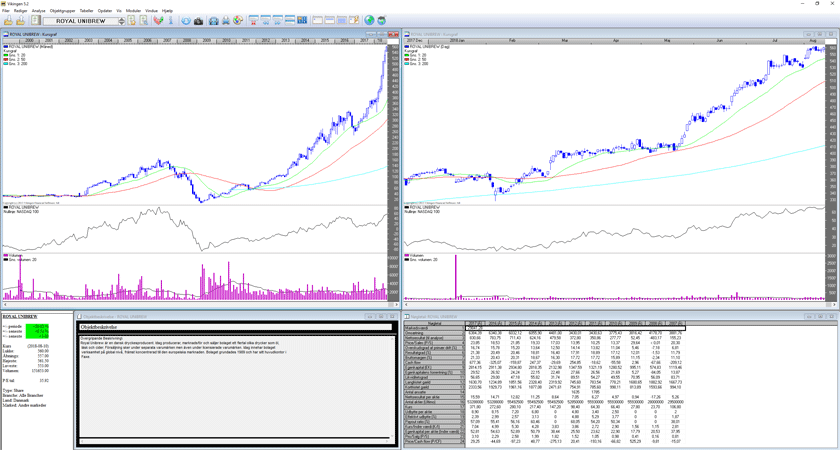Click the Volumen value in info panel
The image size is (840, 450).
pyautogui.click(x=41, y=370)
